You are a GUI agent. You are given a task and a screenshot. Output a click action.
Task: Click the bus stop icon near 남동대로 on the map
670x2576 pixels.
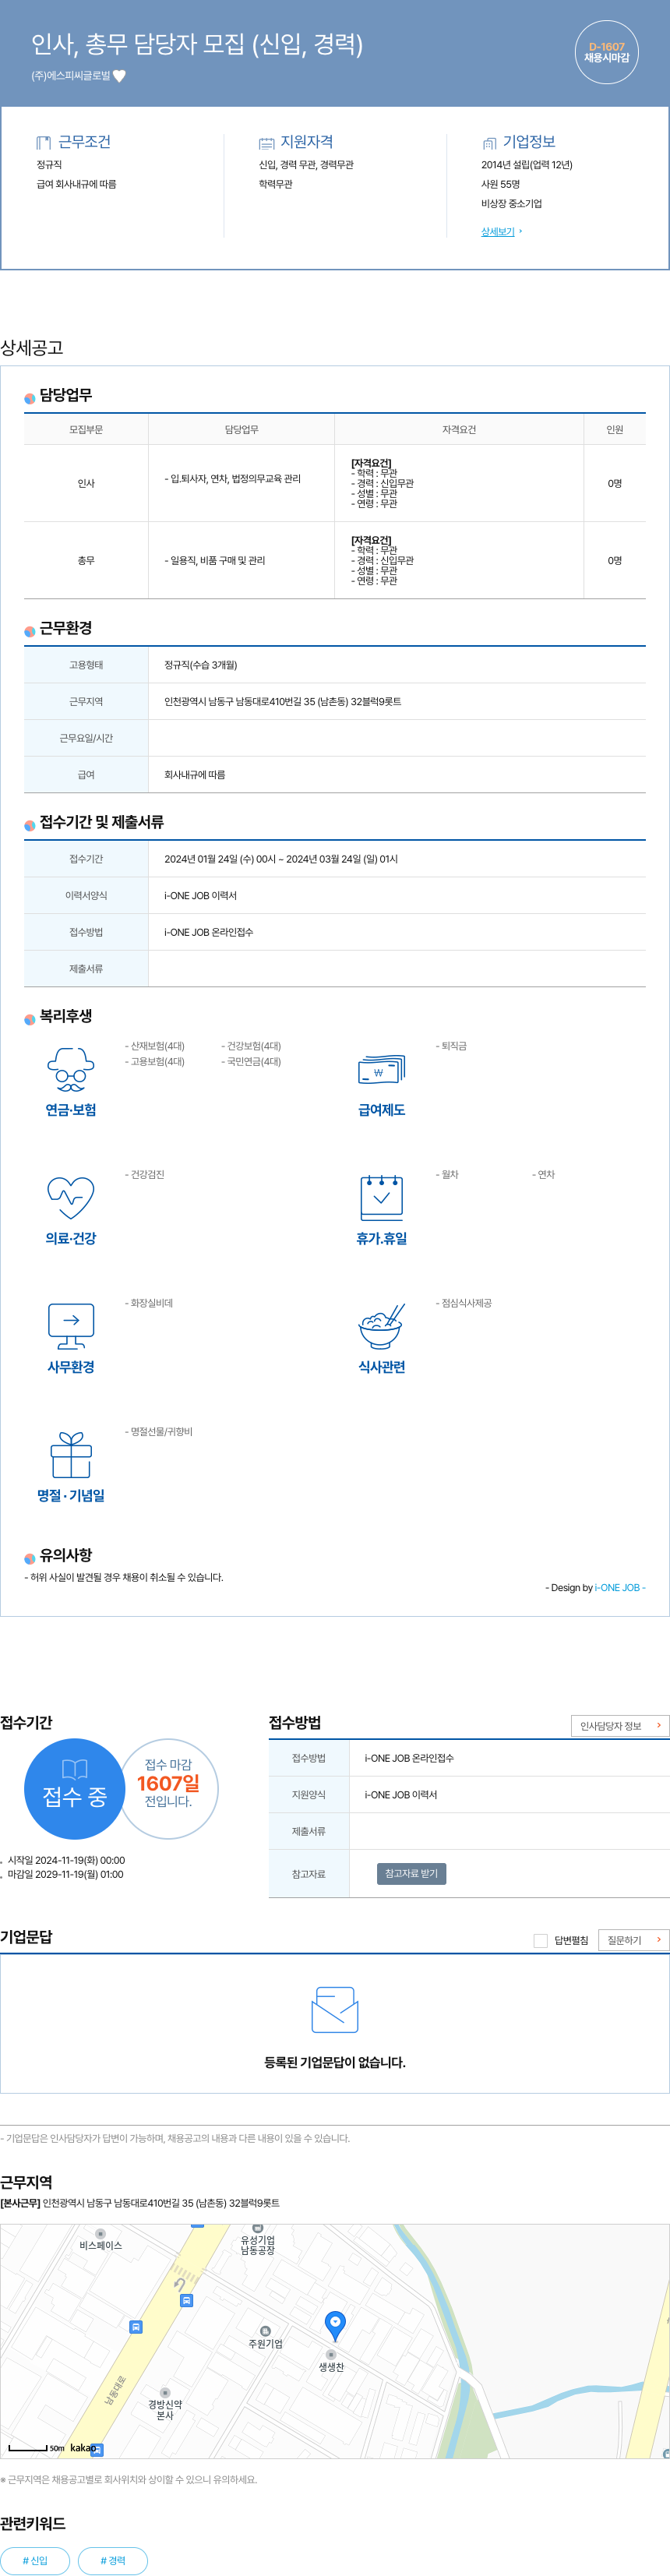136,2327
